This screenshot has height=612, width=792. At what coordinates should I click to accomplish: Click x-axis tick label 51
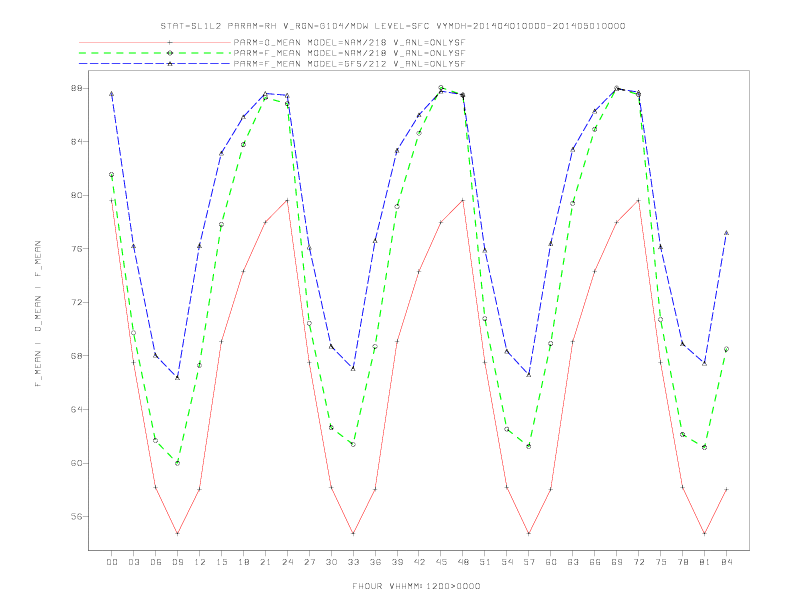(x=485, y=562)
